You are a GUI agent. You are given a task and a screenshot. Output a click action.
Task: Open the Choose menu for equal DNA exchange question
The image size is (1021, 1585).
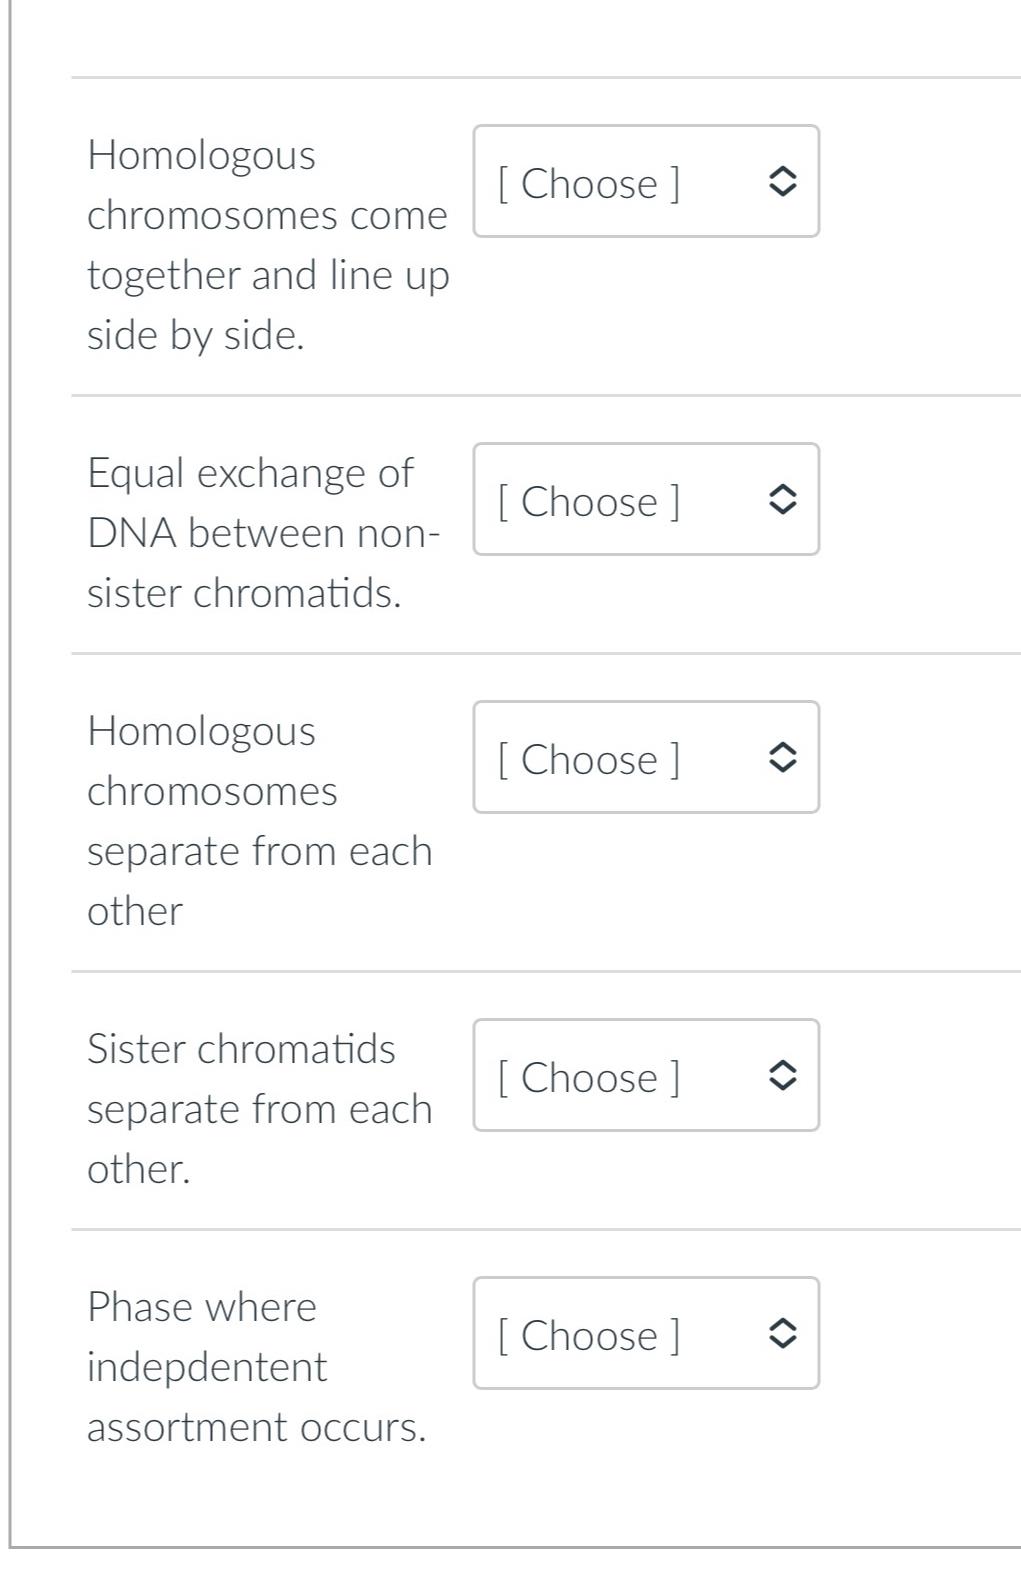click(646, 500)
